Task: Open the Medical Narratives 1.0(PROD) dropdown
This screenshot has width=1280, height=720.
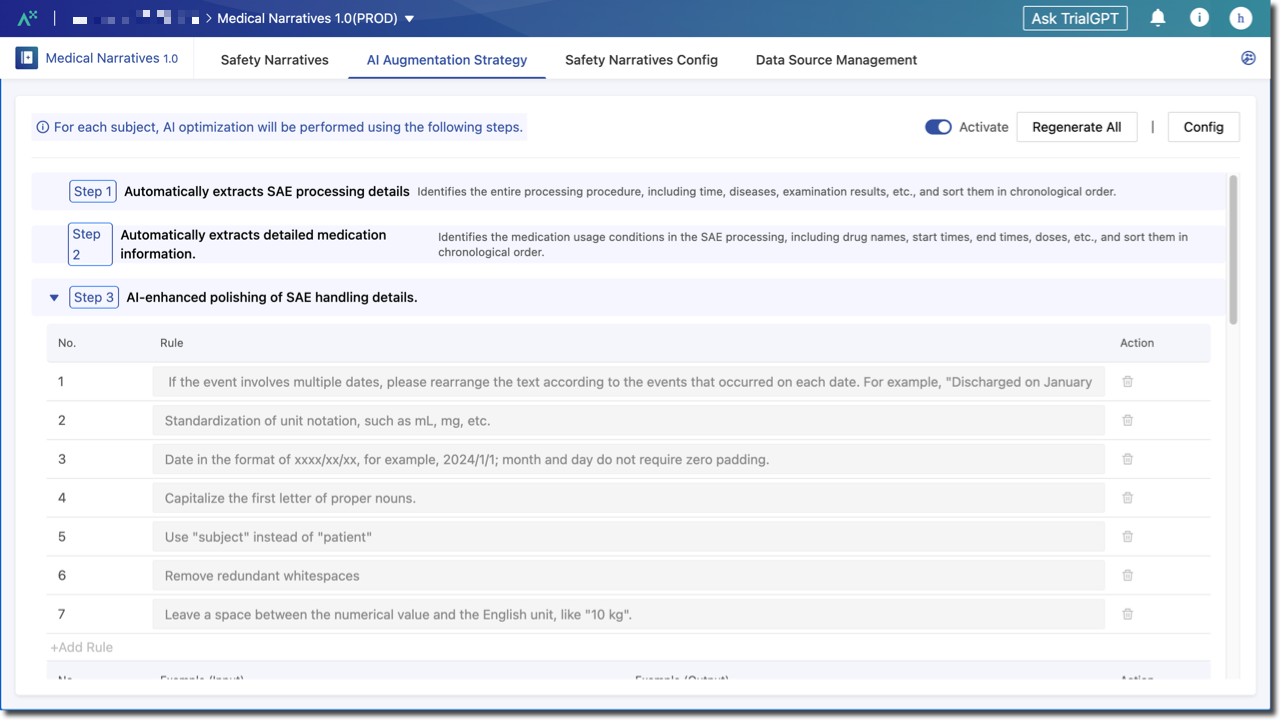Action: click(x=315, y=18)
